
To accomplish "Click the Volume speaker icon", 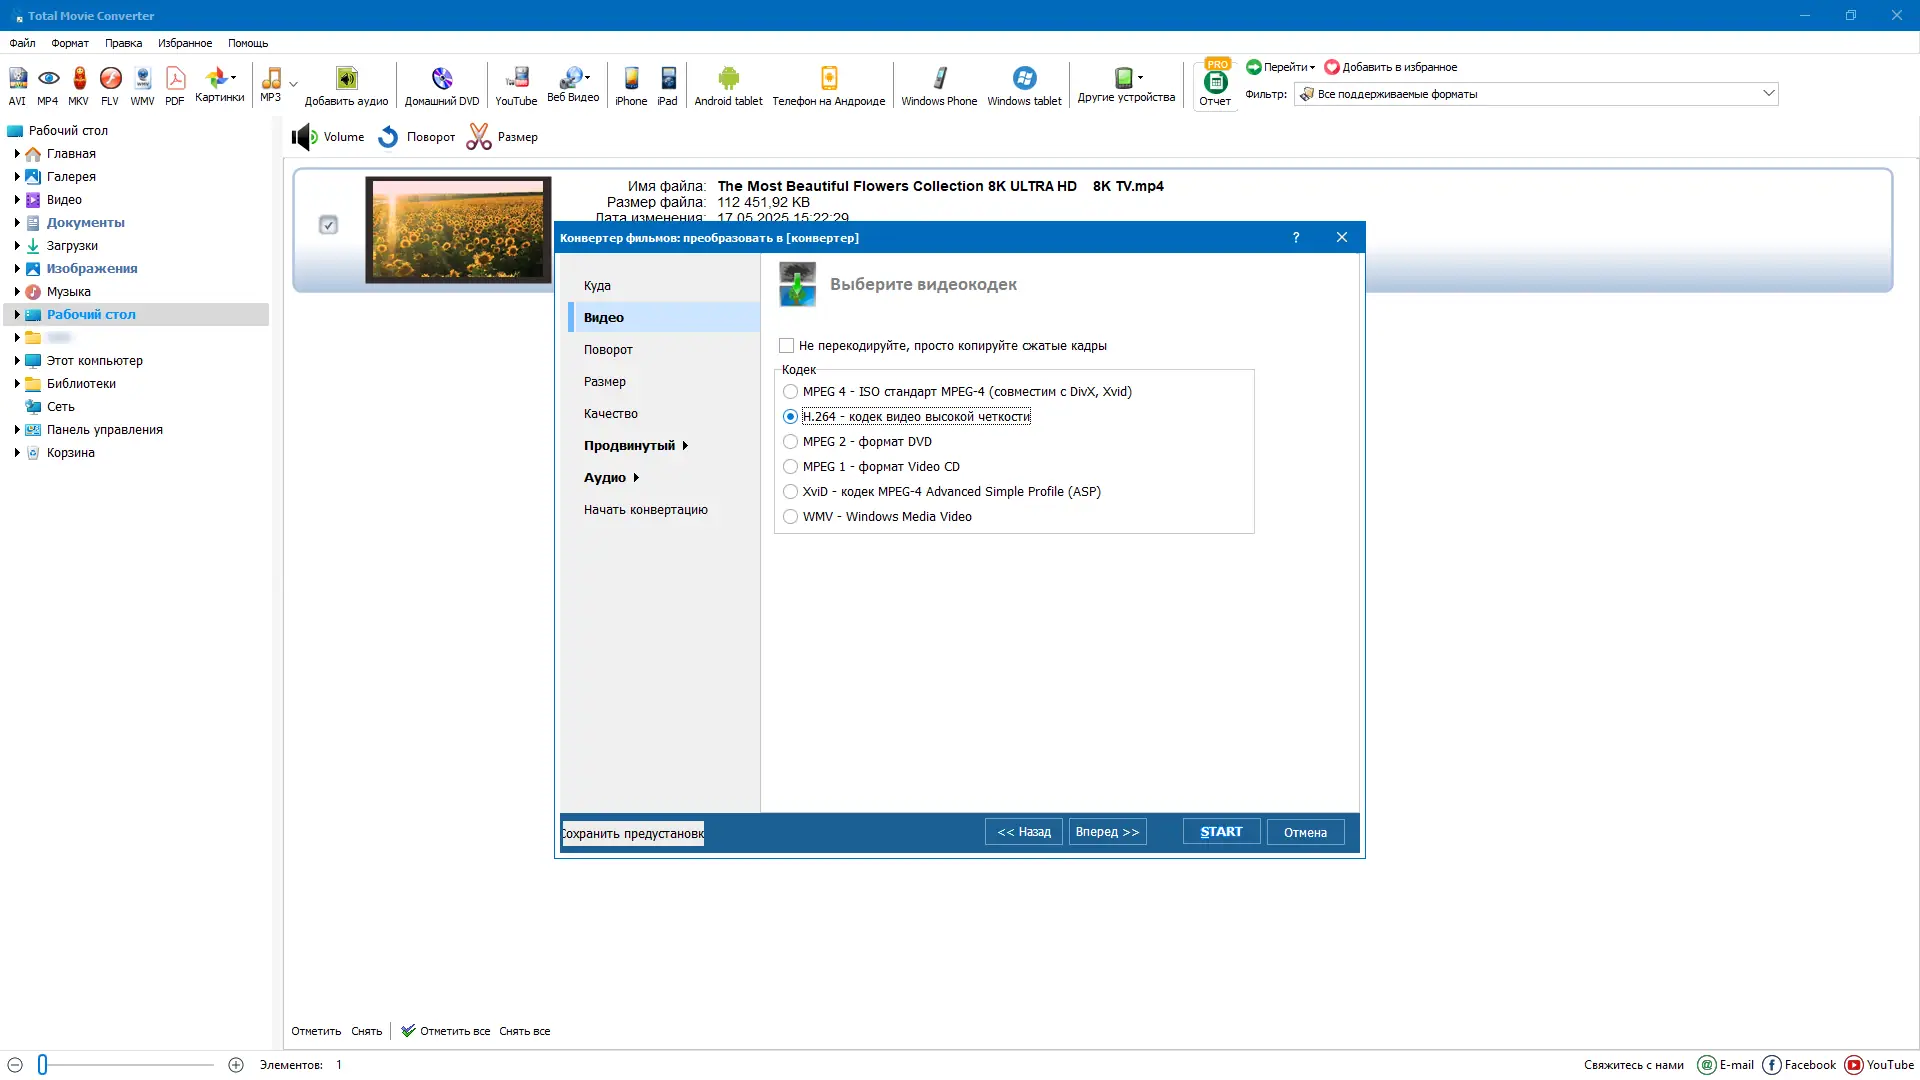I will pos(304,137).
